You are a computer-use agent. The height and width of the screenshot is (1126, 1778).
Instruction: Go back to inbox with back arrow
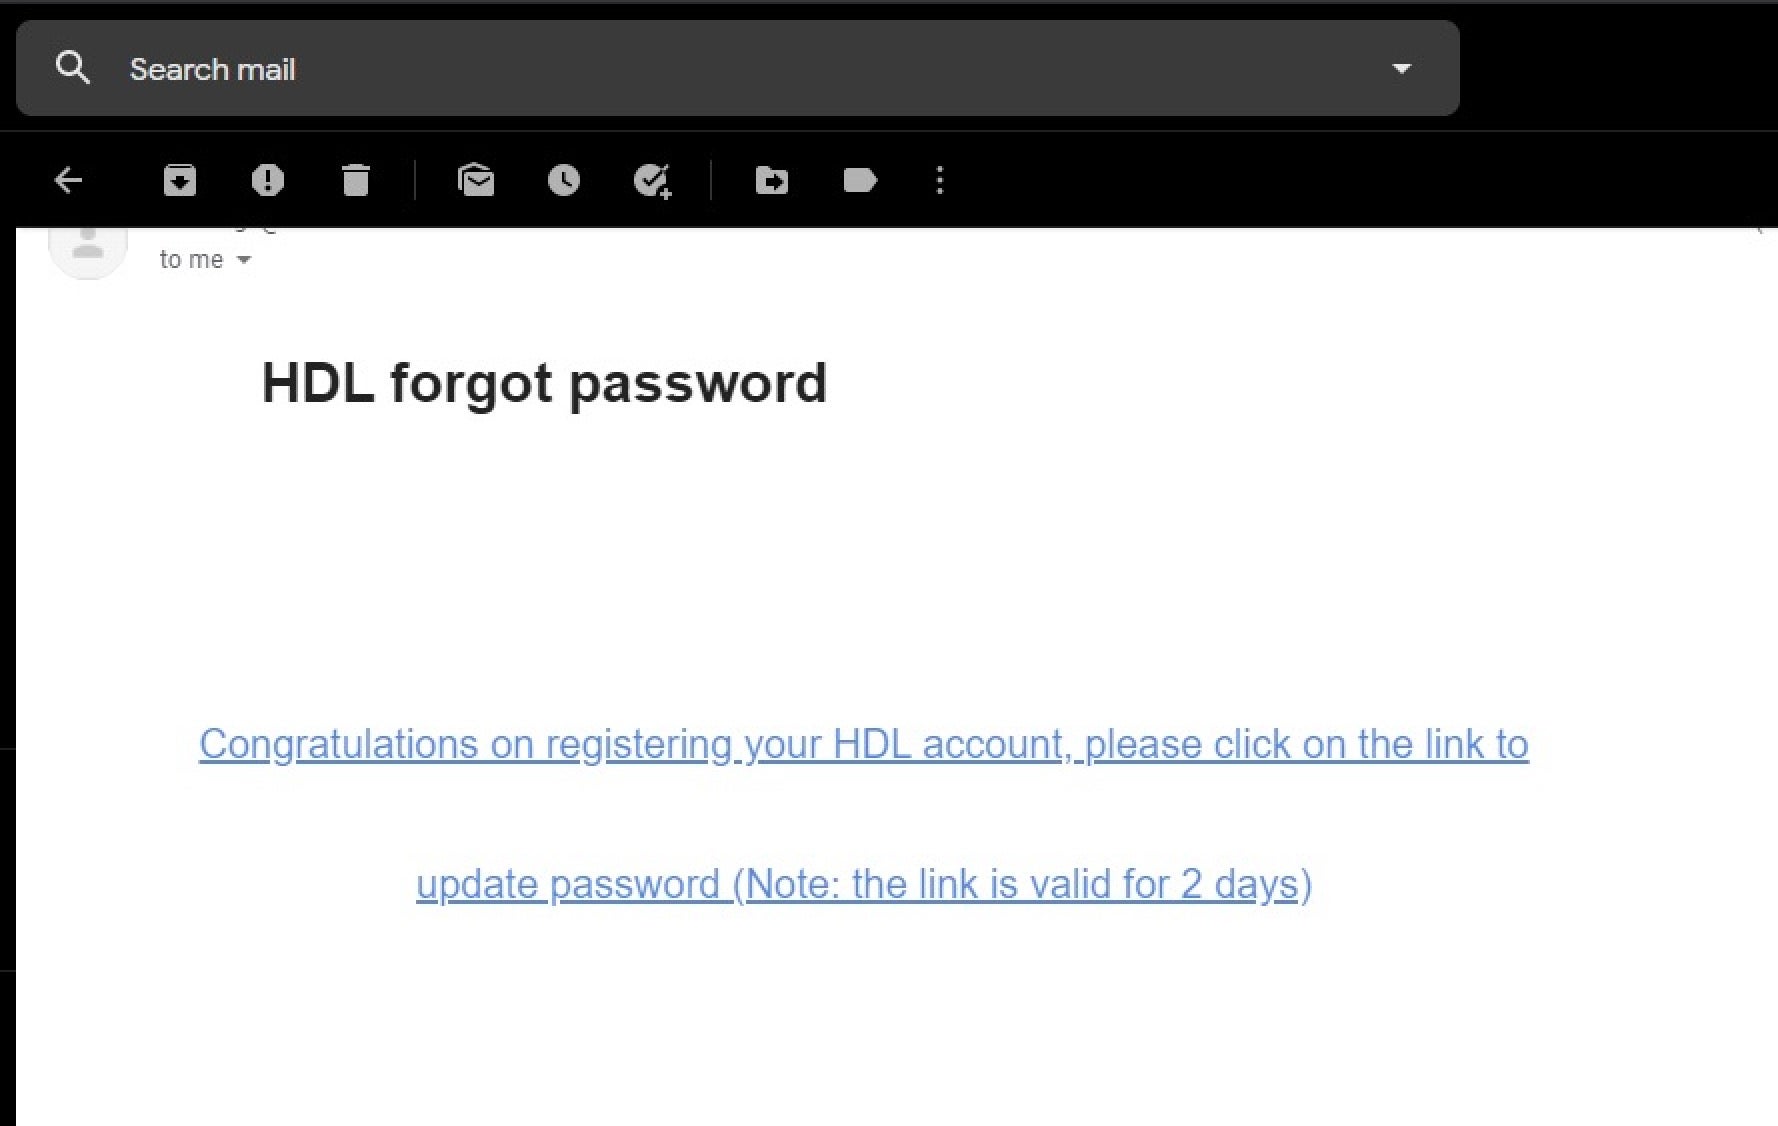(68, 180)
